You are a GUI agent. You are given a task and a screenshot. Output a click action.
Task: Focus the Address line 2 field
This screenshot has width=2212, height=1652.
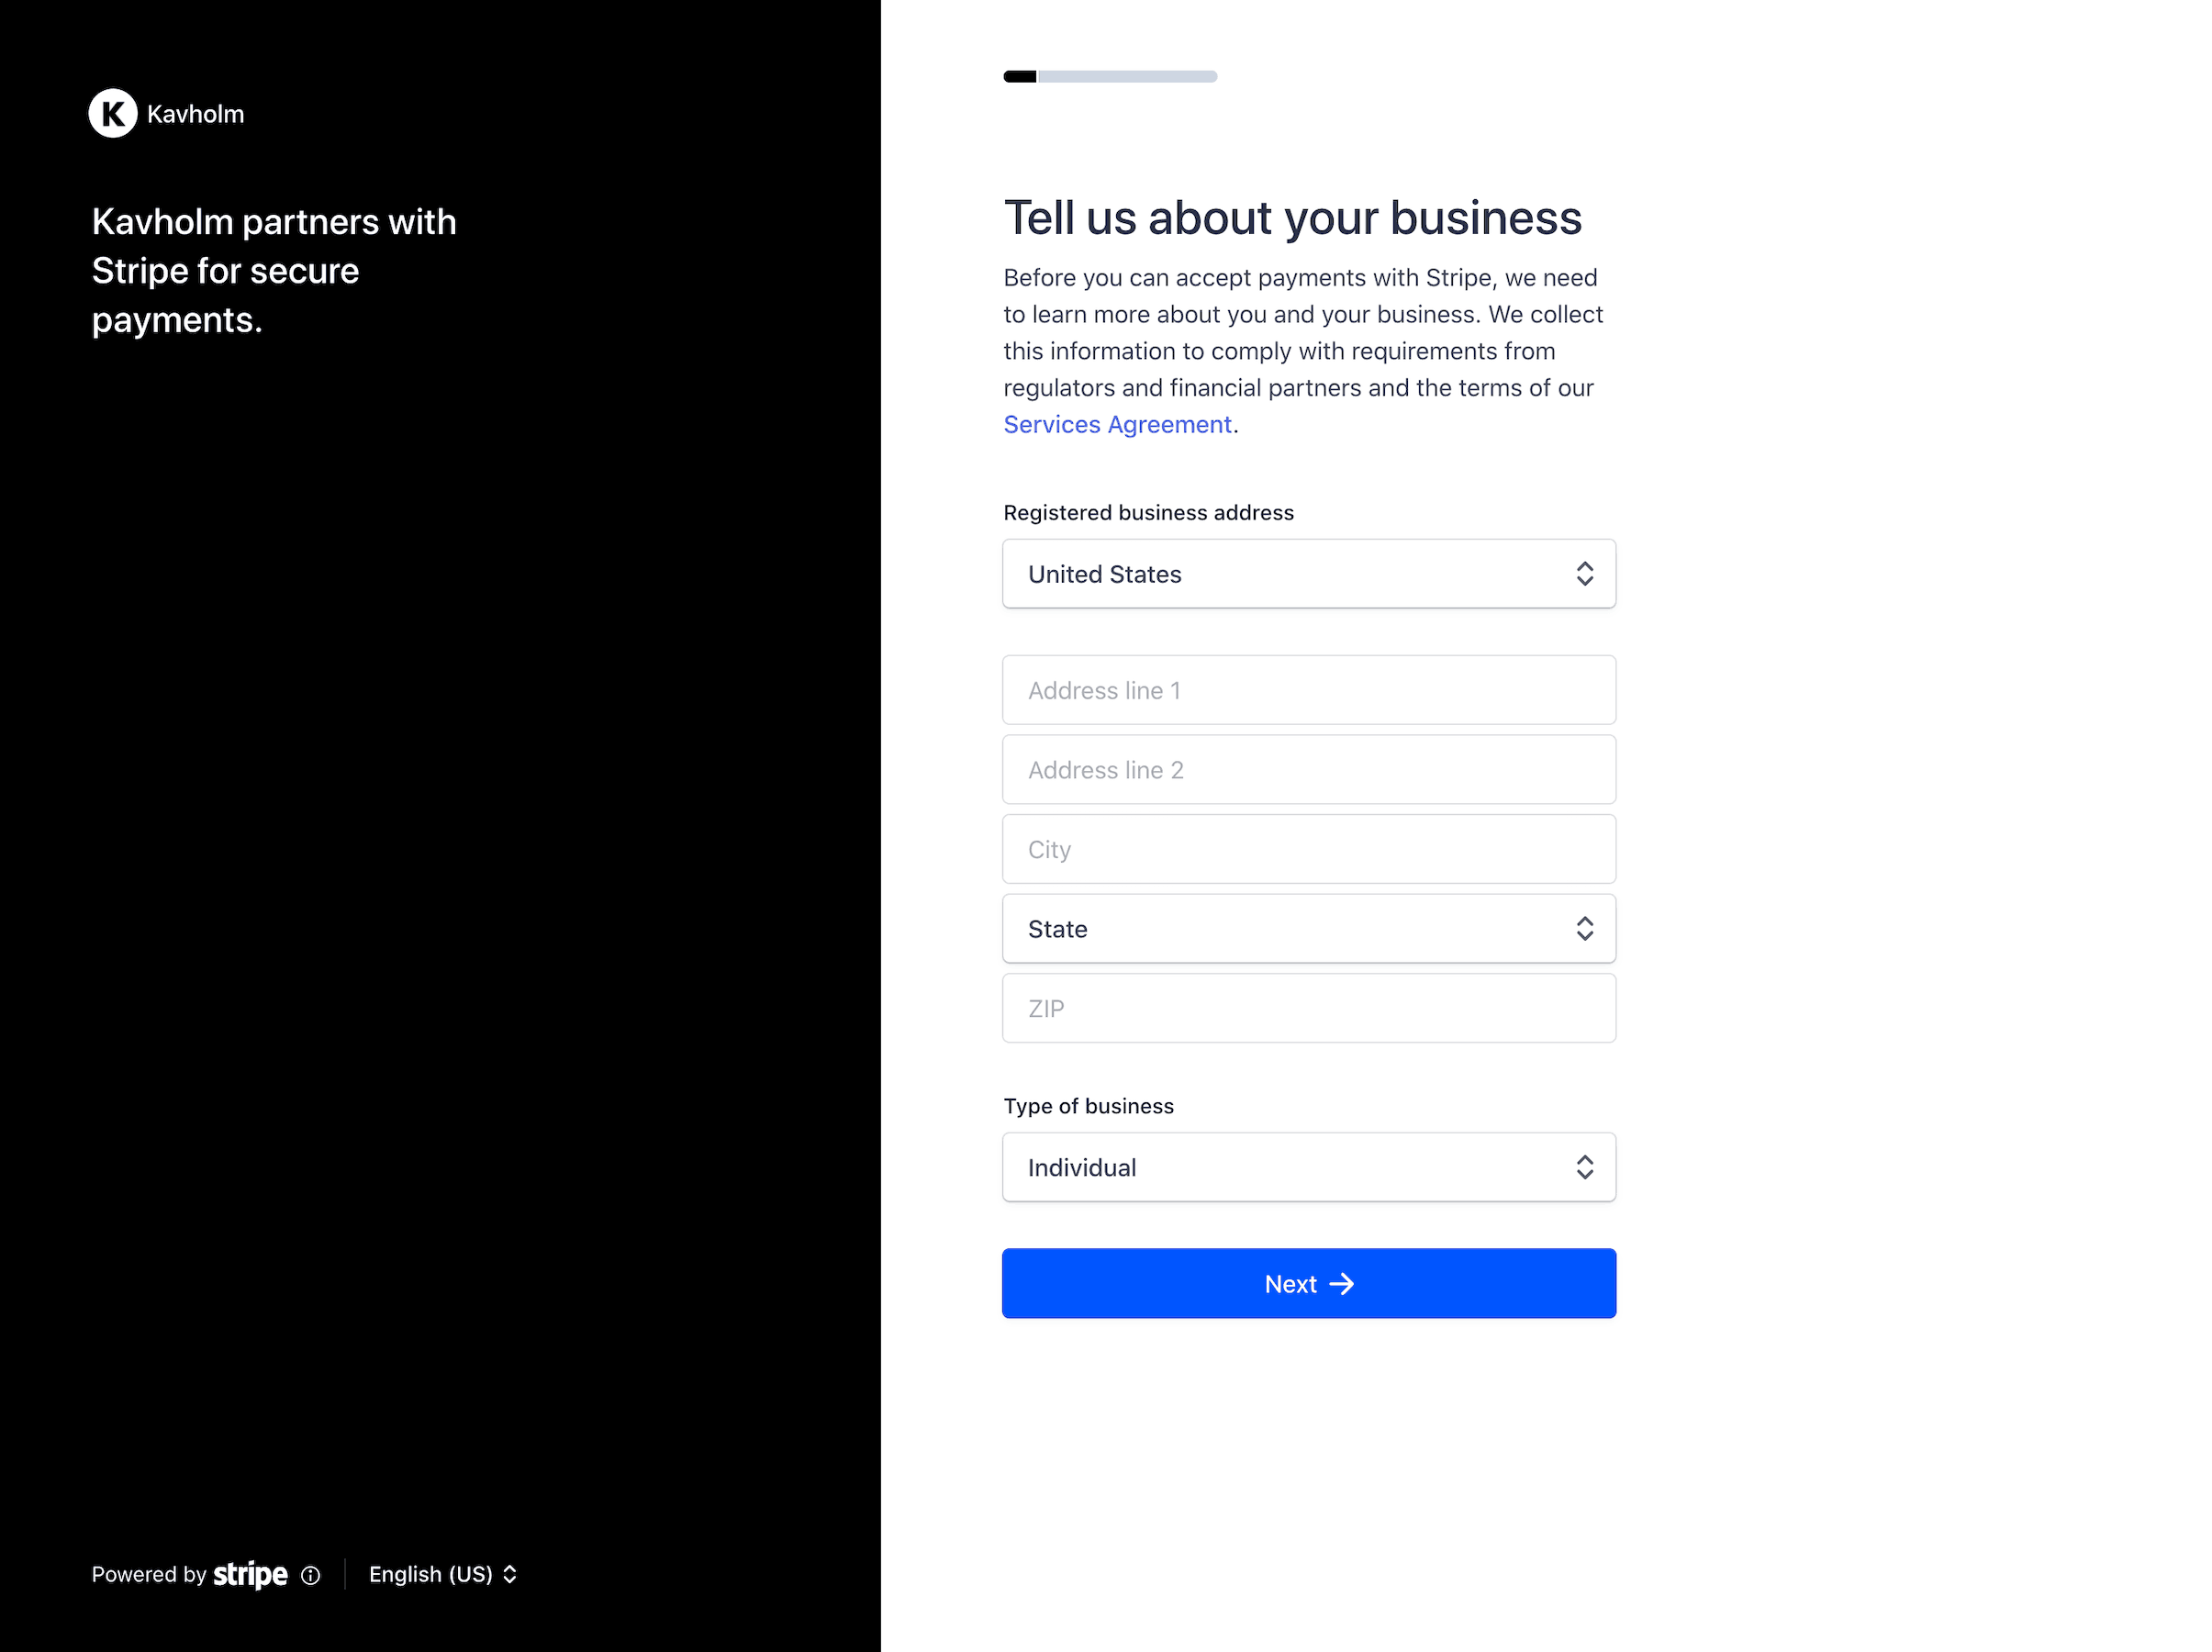point(1309,770)
